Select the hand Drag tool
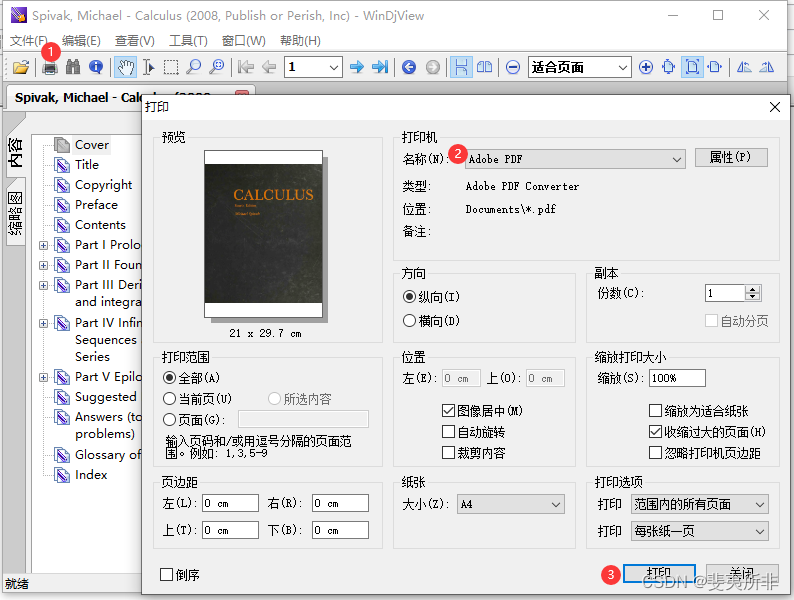The image size is (794, 600). point(125,67)
